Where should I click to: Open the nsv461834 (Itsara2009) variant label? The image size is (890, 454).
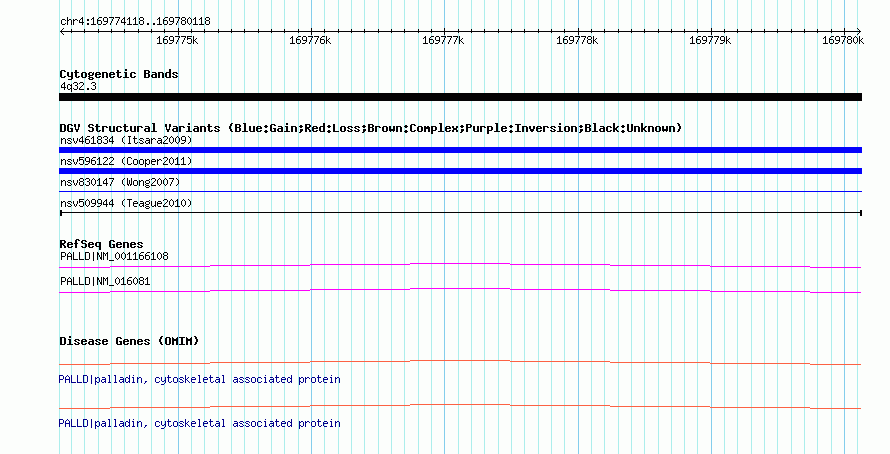126,140
